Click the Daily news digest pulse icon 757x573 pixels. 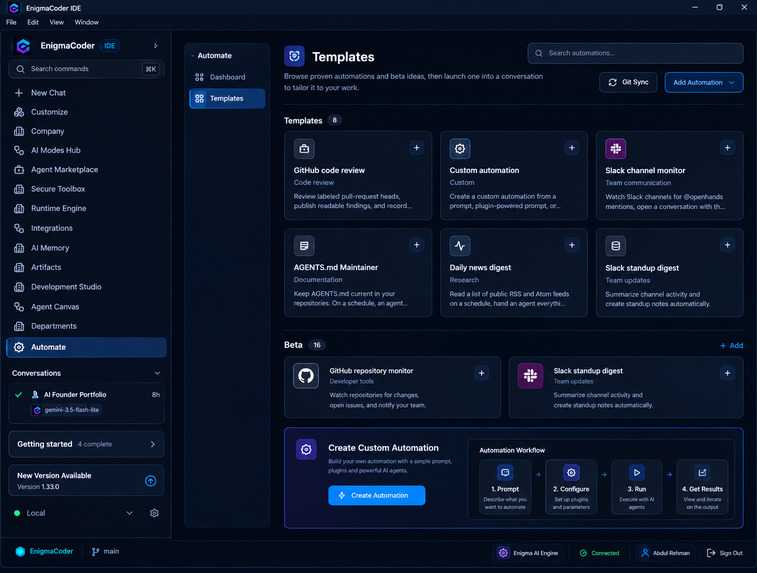pos(460,246)
